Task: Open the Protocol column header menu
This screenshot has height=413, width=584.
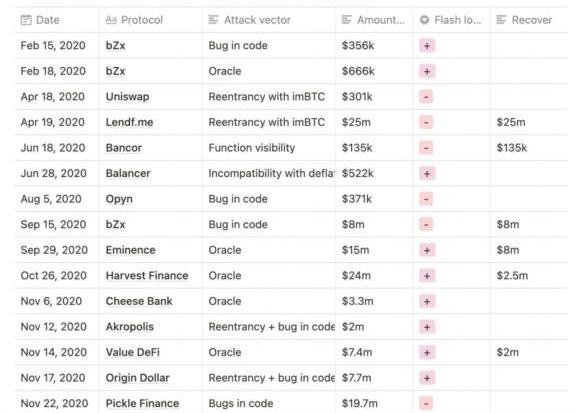Action: tap(151, 20)
